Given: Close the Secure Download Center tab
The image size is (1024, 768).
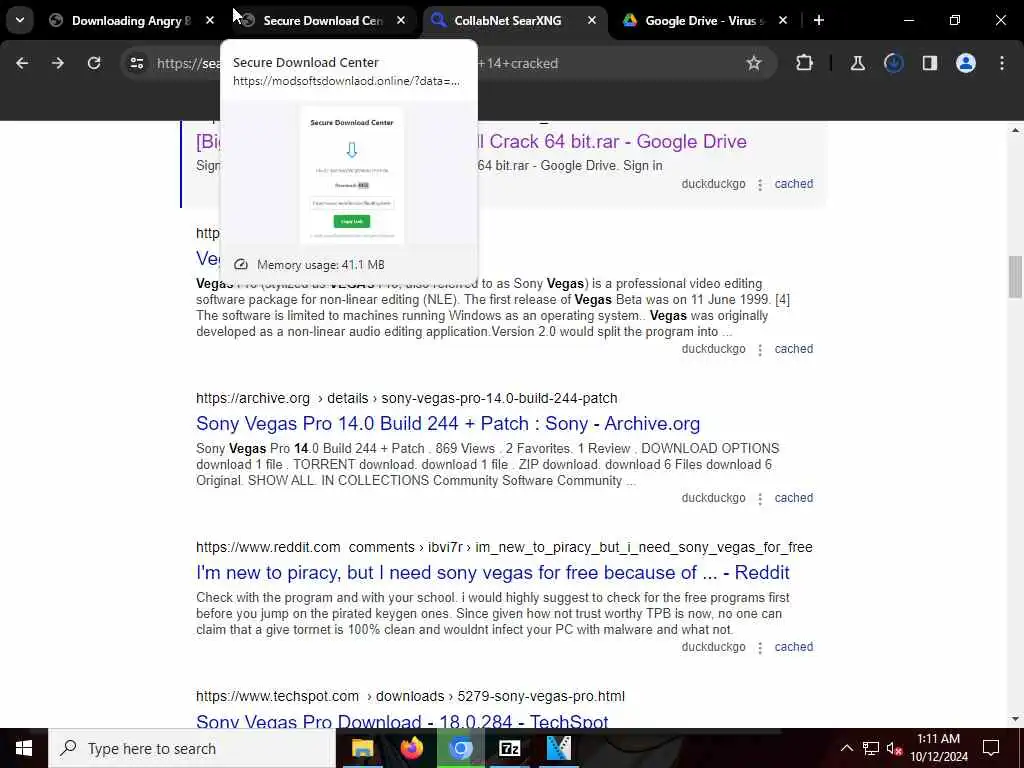Looking at the screenshot, I should click(401, 21).
